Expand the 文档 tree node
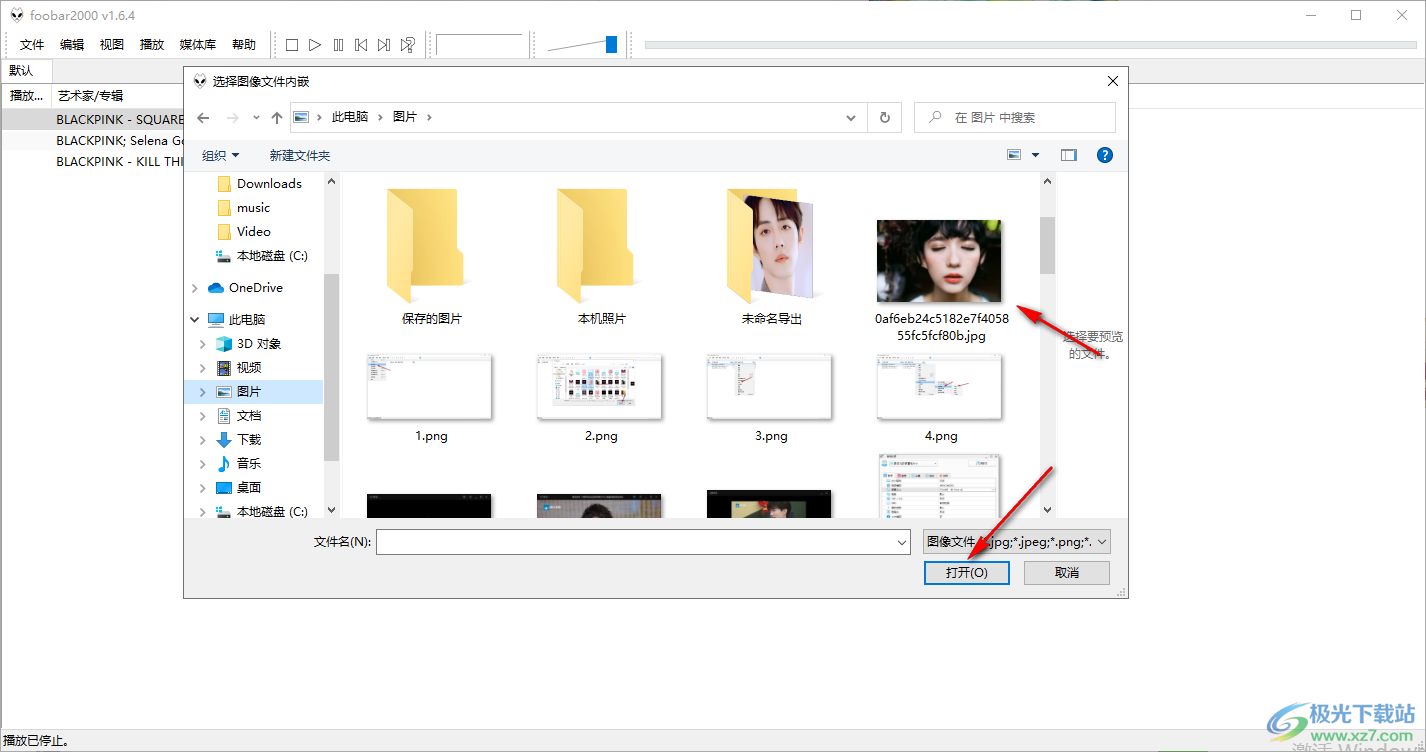Viewport: 1426px width, 752px height. coord(203,416)
